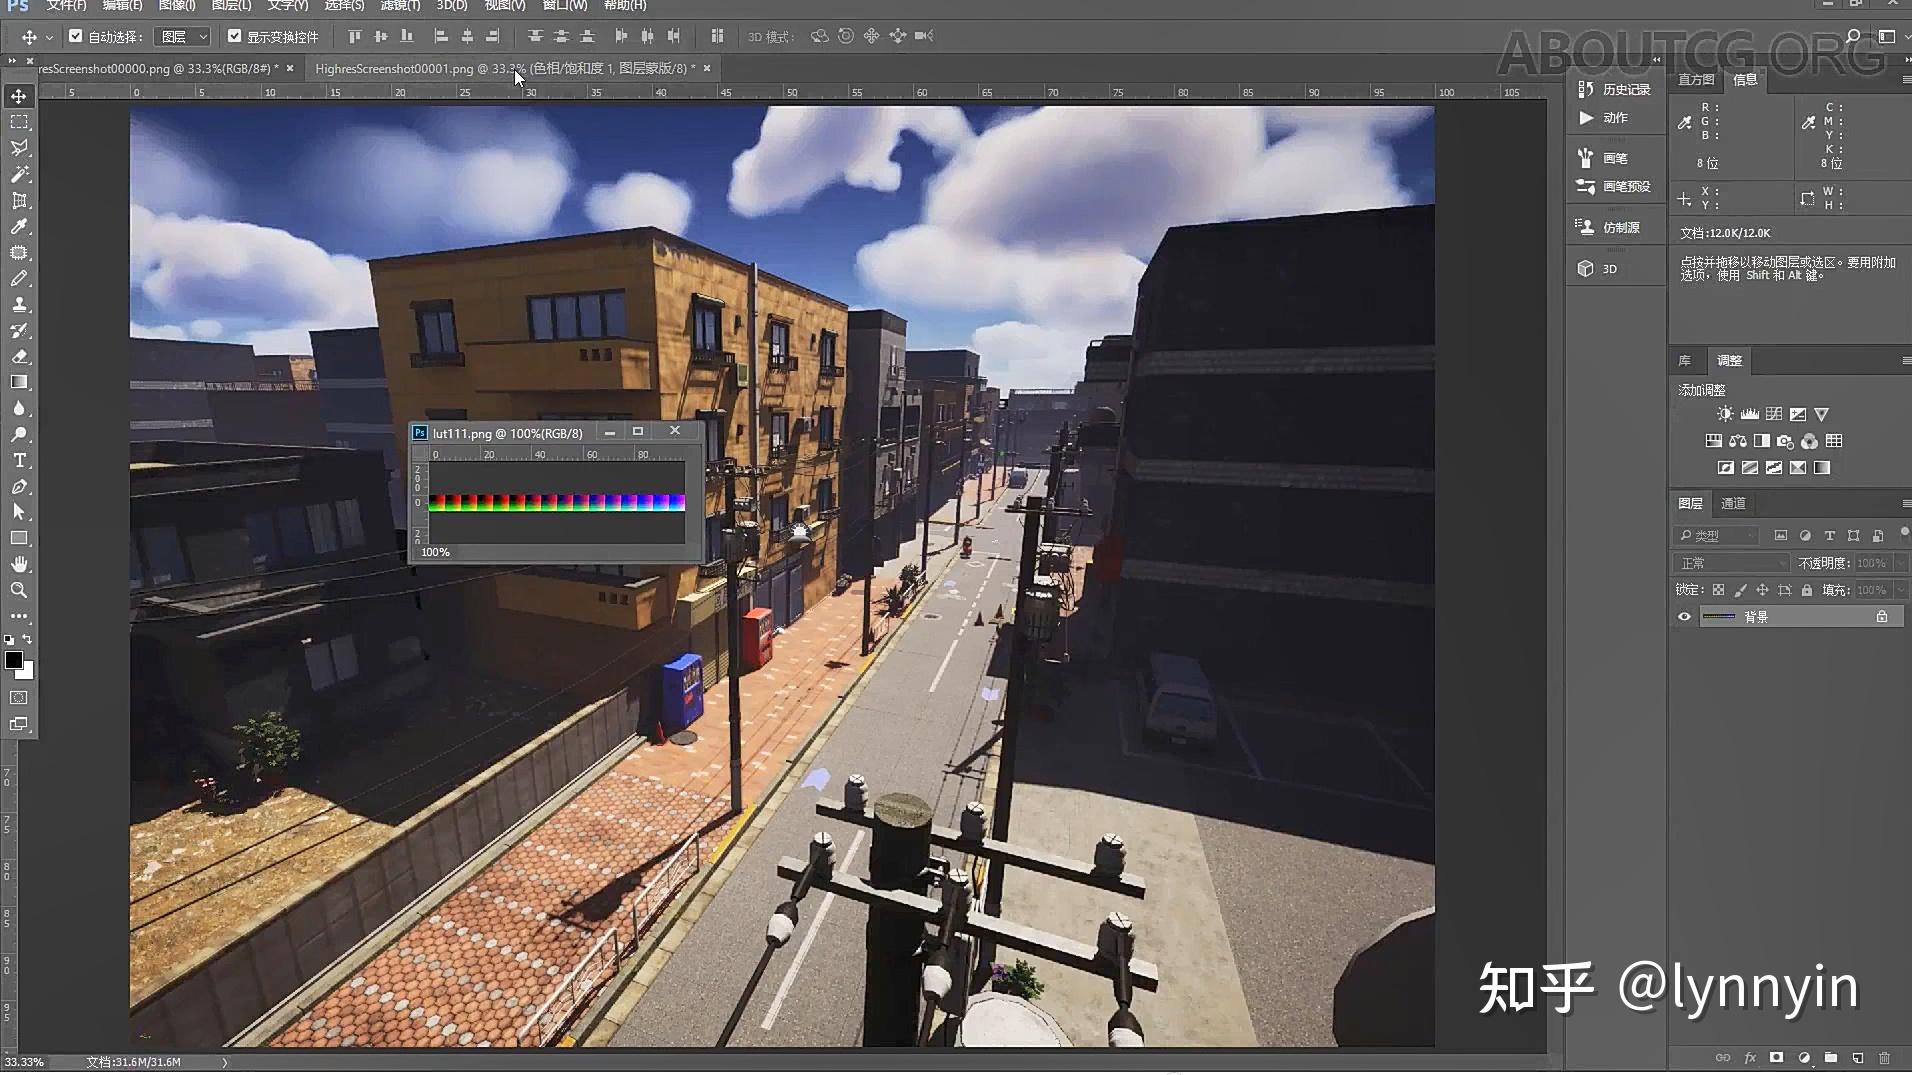Image resolution: width=1912 pixels, height=1075 pixels.
Task: Select the Lasso tool
Action: coord(19,148)
